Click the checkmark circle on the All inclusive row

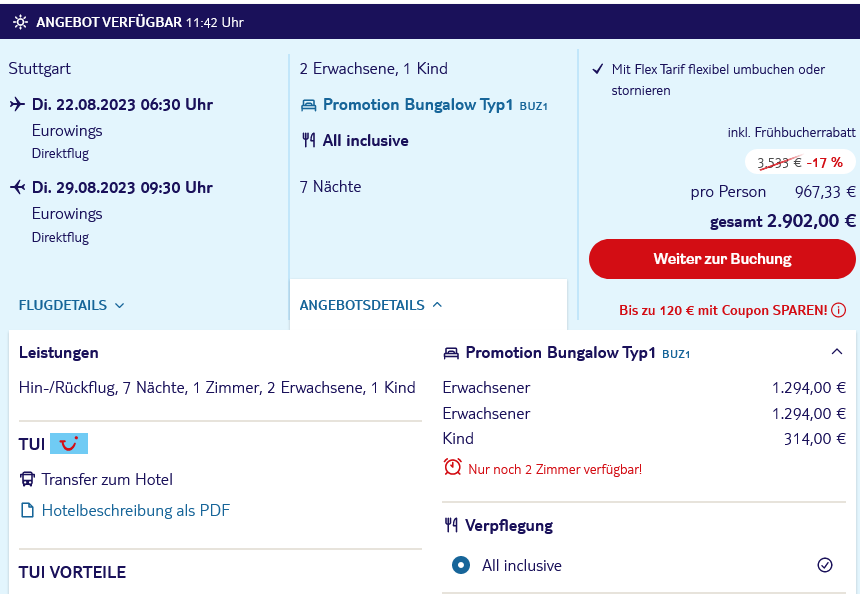click(825, 565)
